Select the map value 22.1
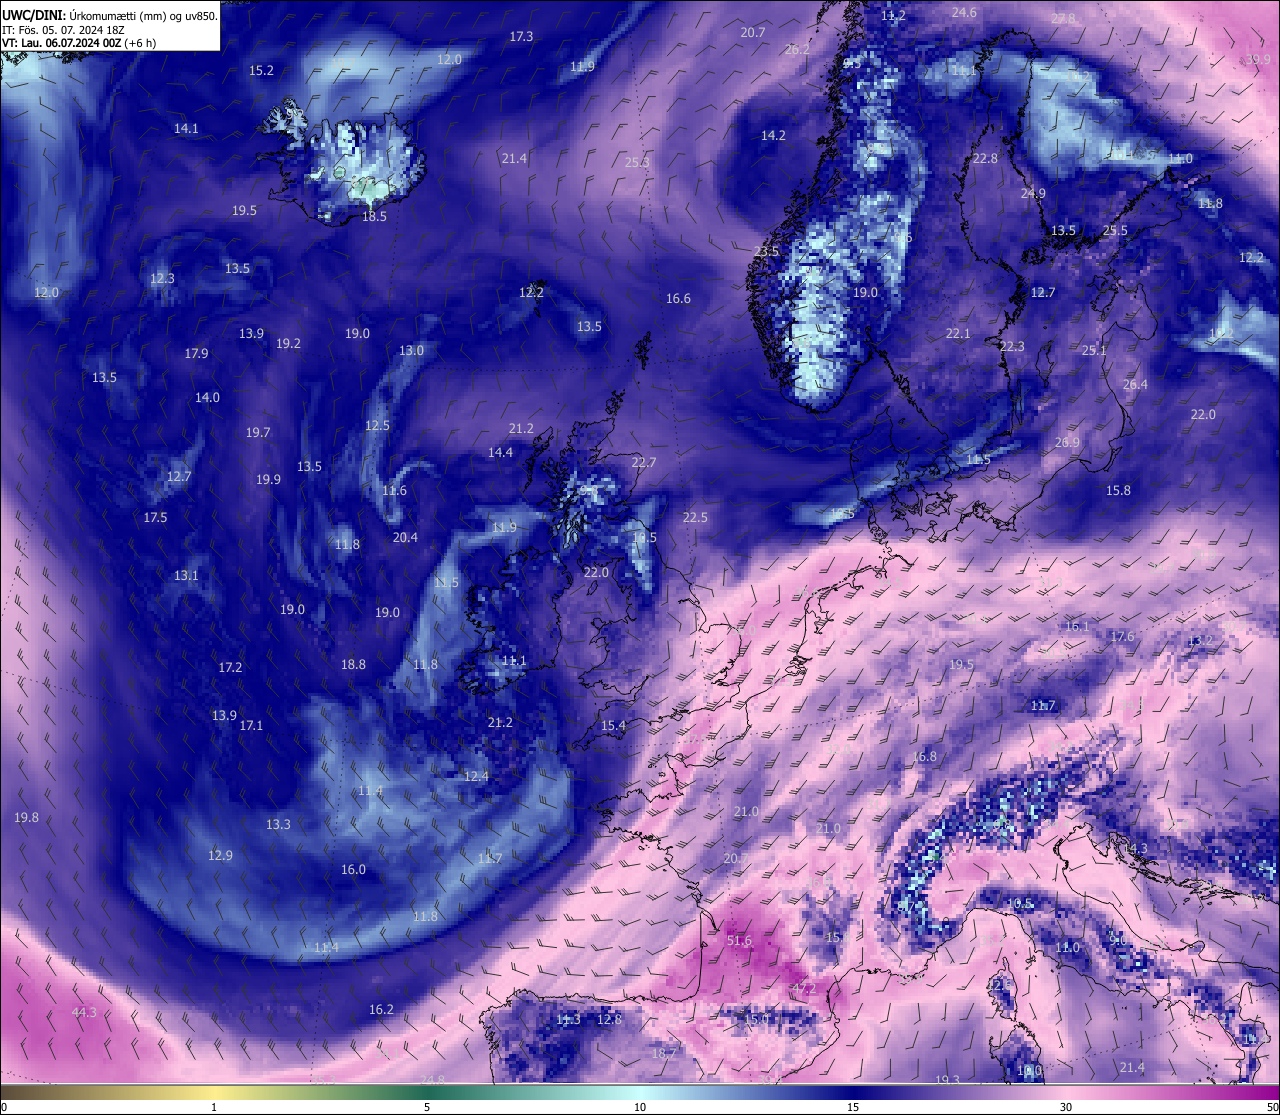This screenshot has width=1280, height=1115. [958, 334]
